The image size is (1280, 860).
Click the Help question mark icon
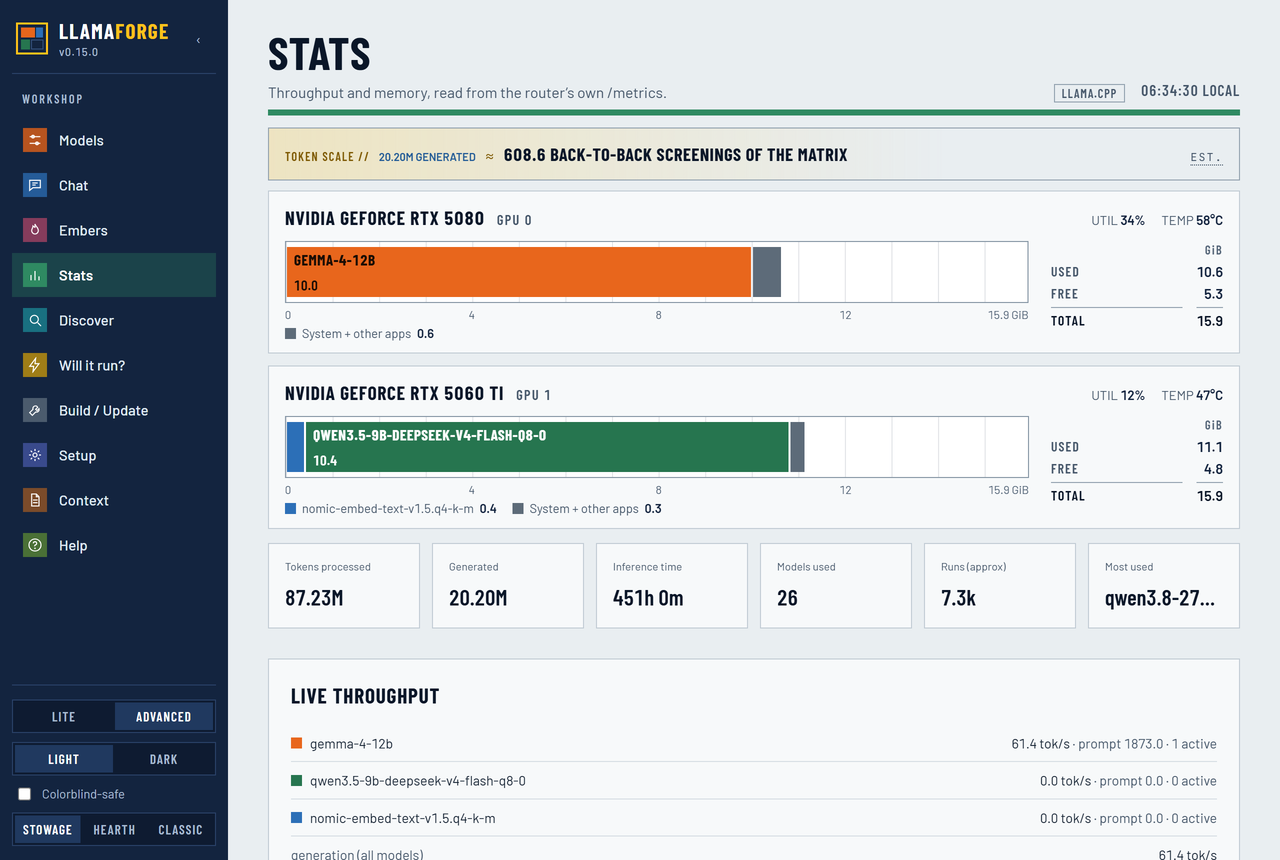point(35,545)
